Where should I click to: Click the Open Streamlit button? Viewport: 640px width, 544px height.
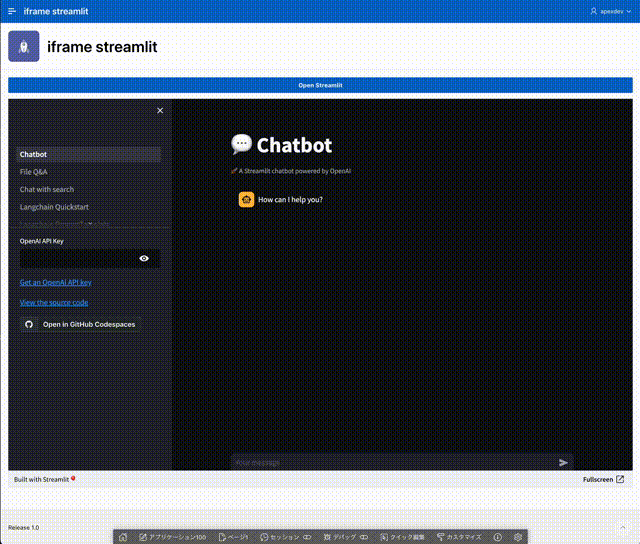click(x=320, y=85)
